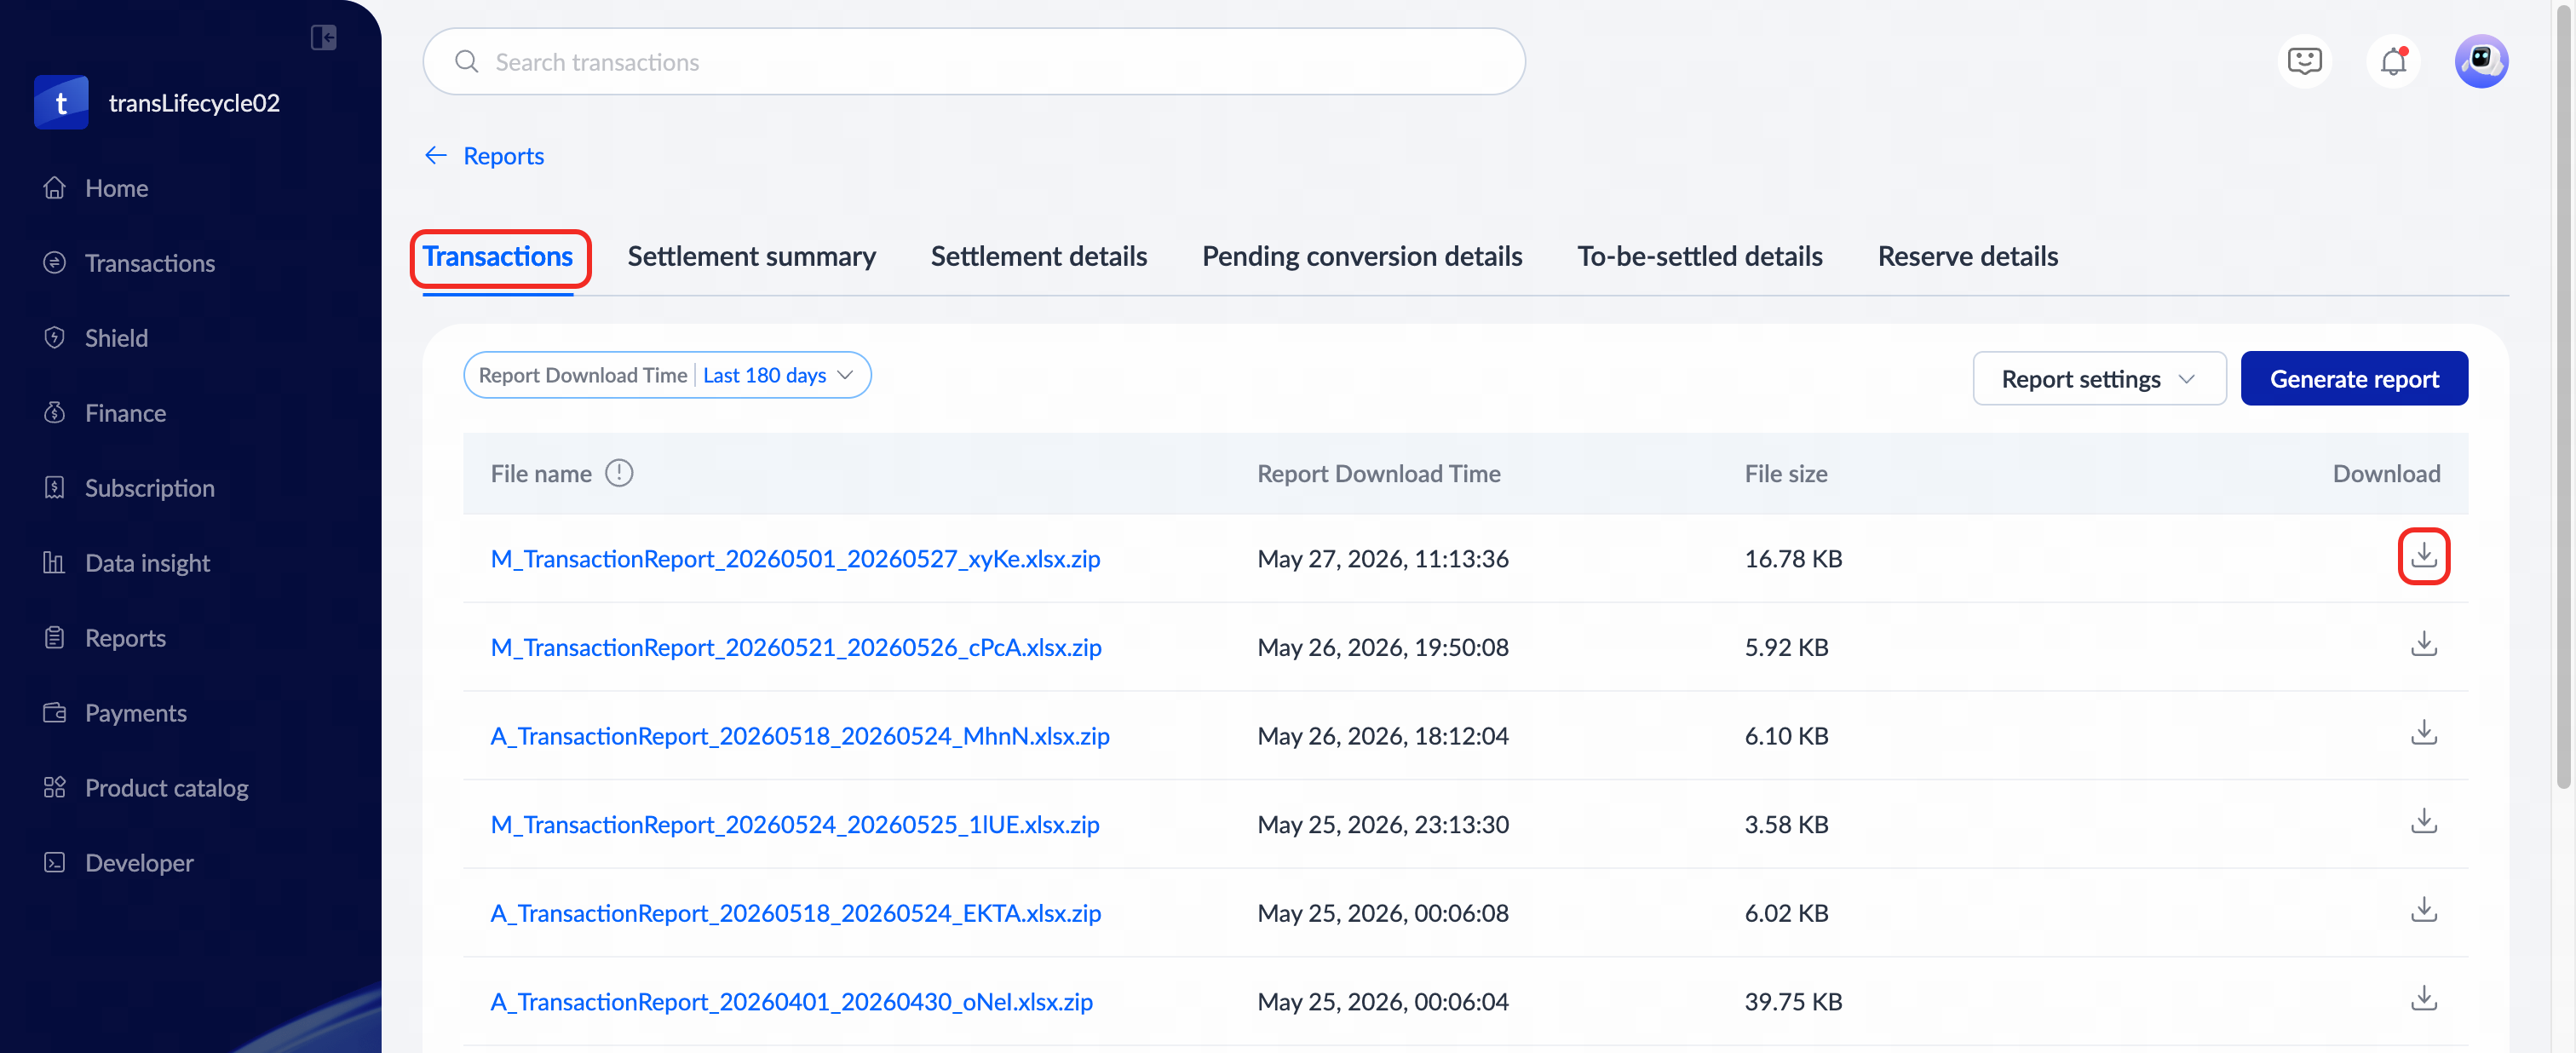Click the back arrow beside Reports
Image resolution: width=2576 pixels, height=1053 pixels.
[436, 156]
